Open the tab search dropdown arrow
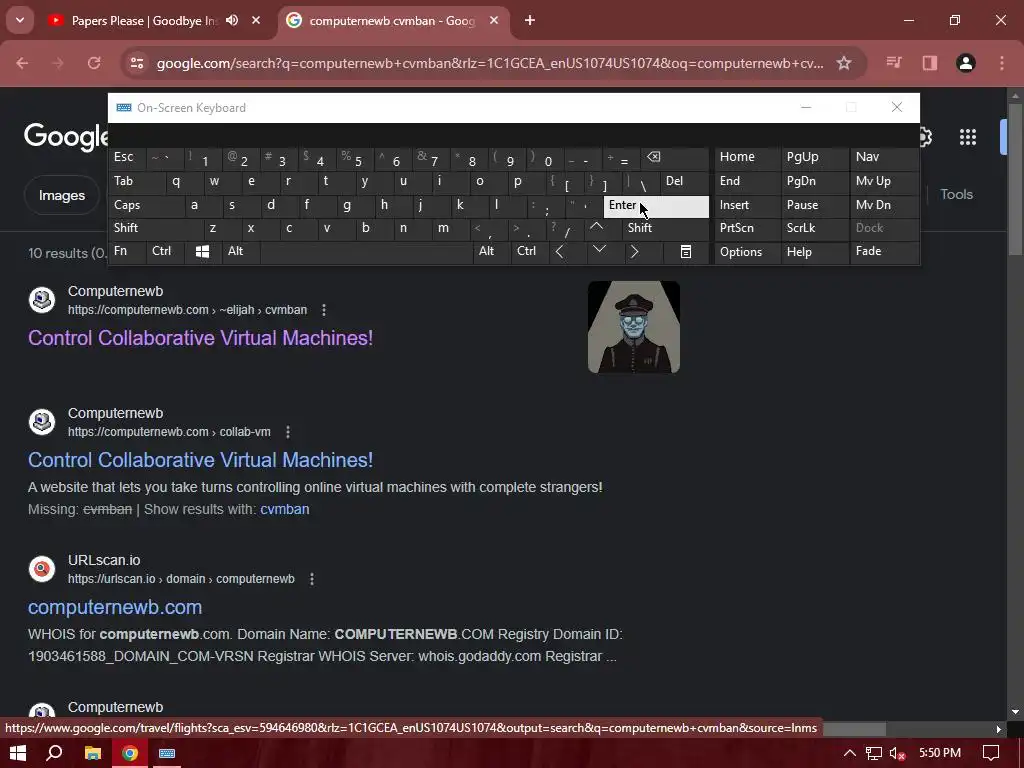Viewport: 1024px width, 768px height. [x=20, y=20]
